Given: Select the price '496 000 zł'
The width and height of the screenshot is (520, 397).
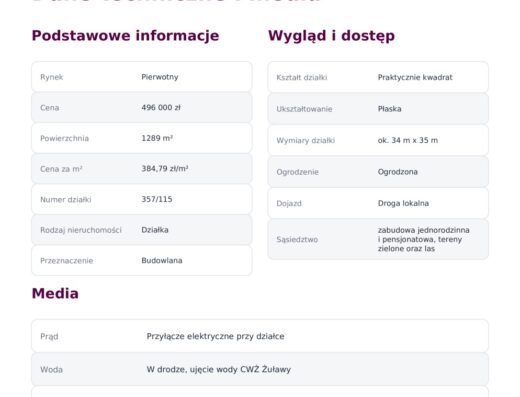Looking at the screenshot, I should [161, 108].
